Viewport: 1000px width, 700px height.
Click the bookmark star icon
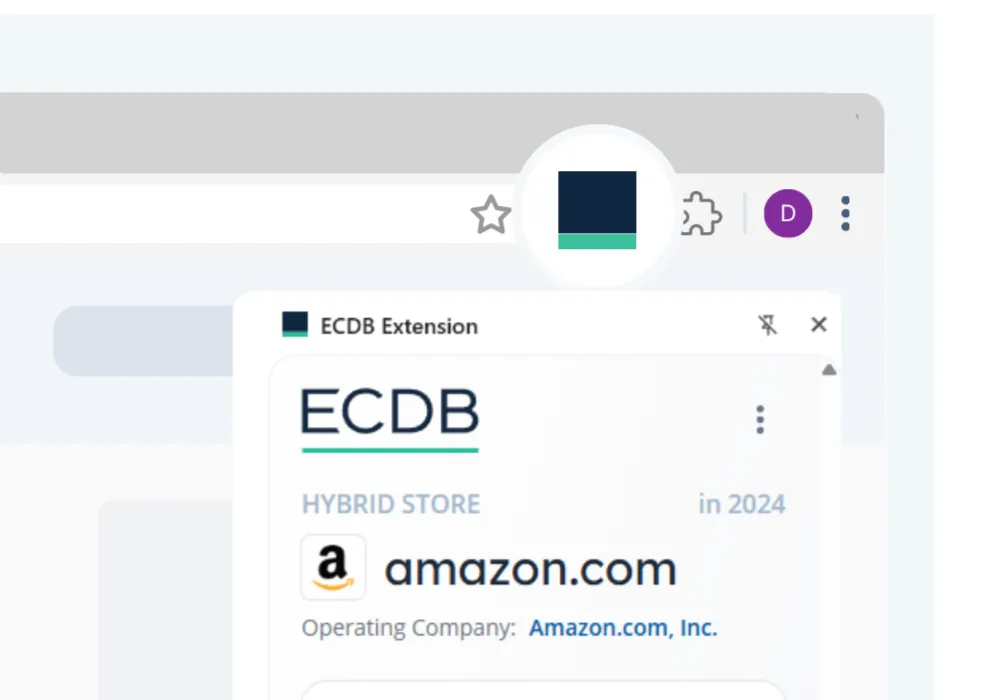point(491,215)
